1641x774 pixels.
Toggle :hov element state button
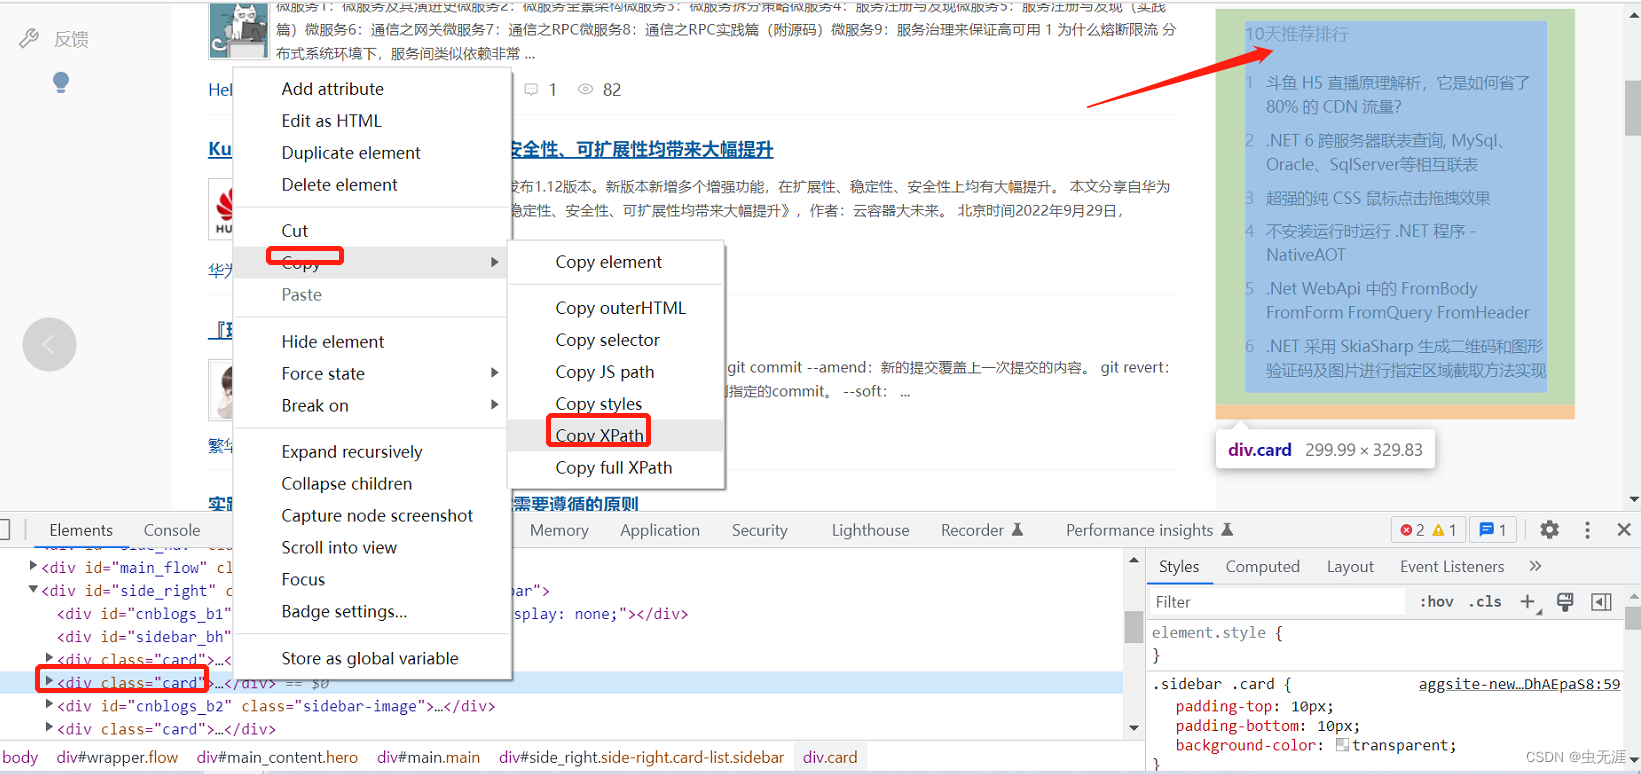click(x=1436, y=602)
